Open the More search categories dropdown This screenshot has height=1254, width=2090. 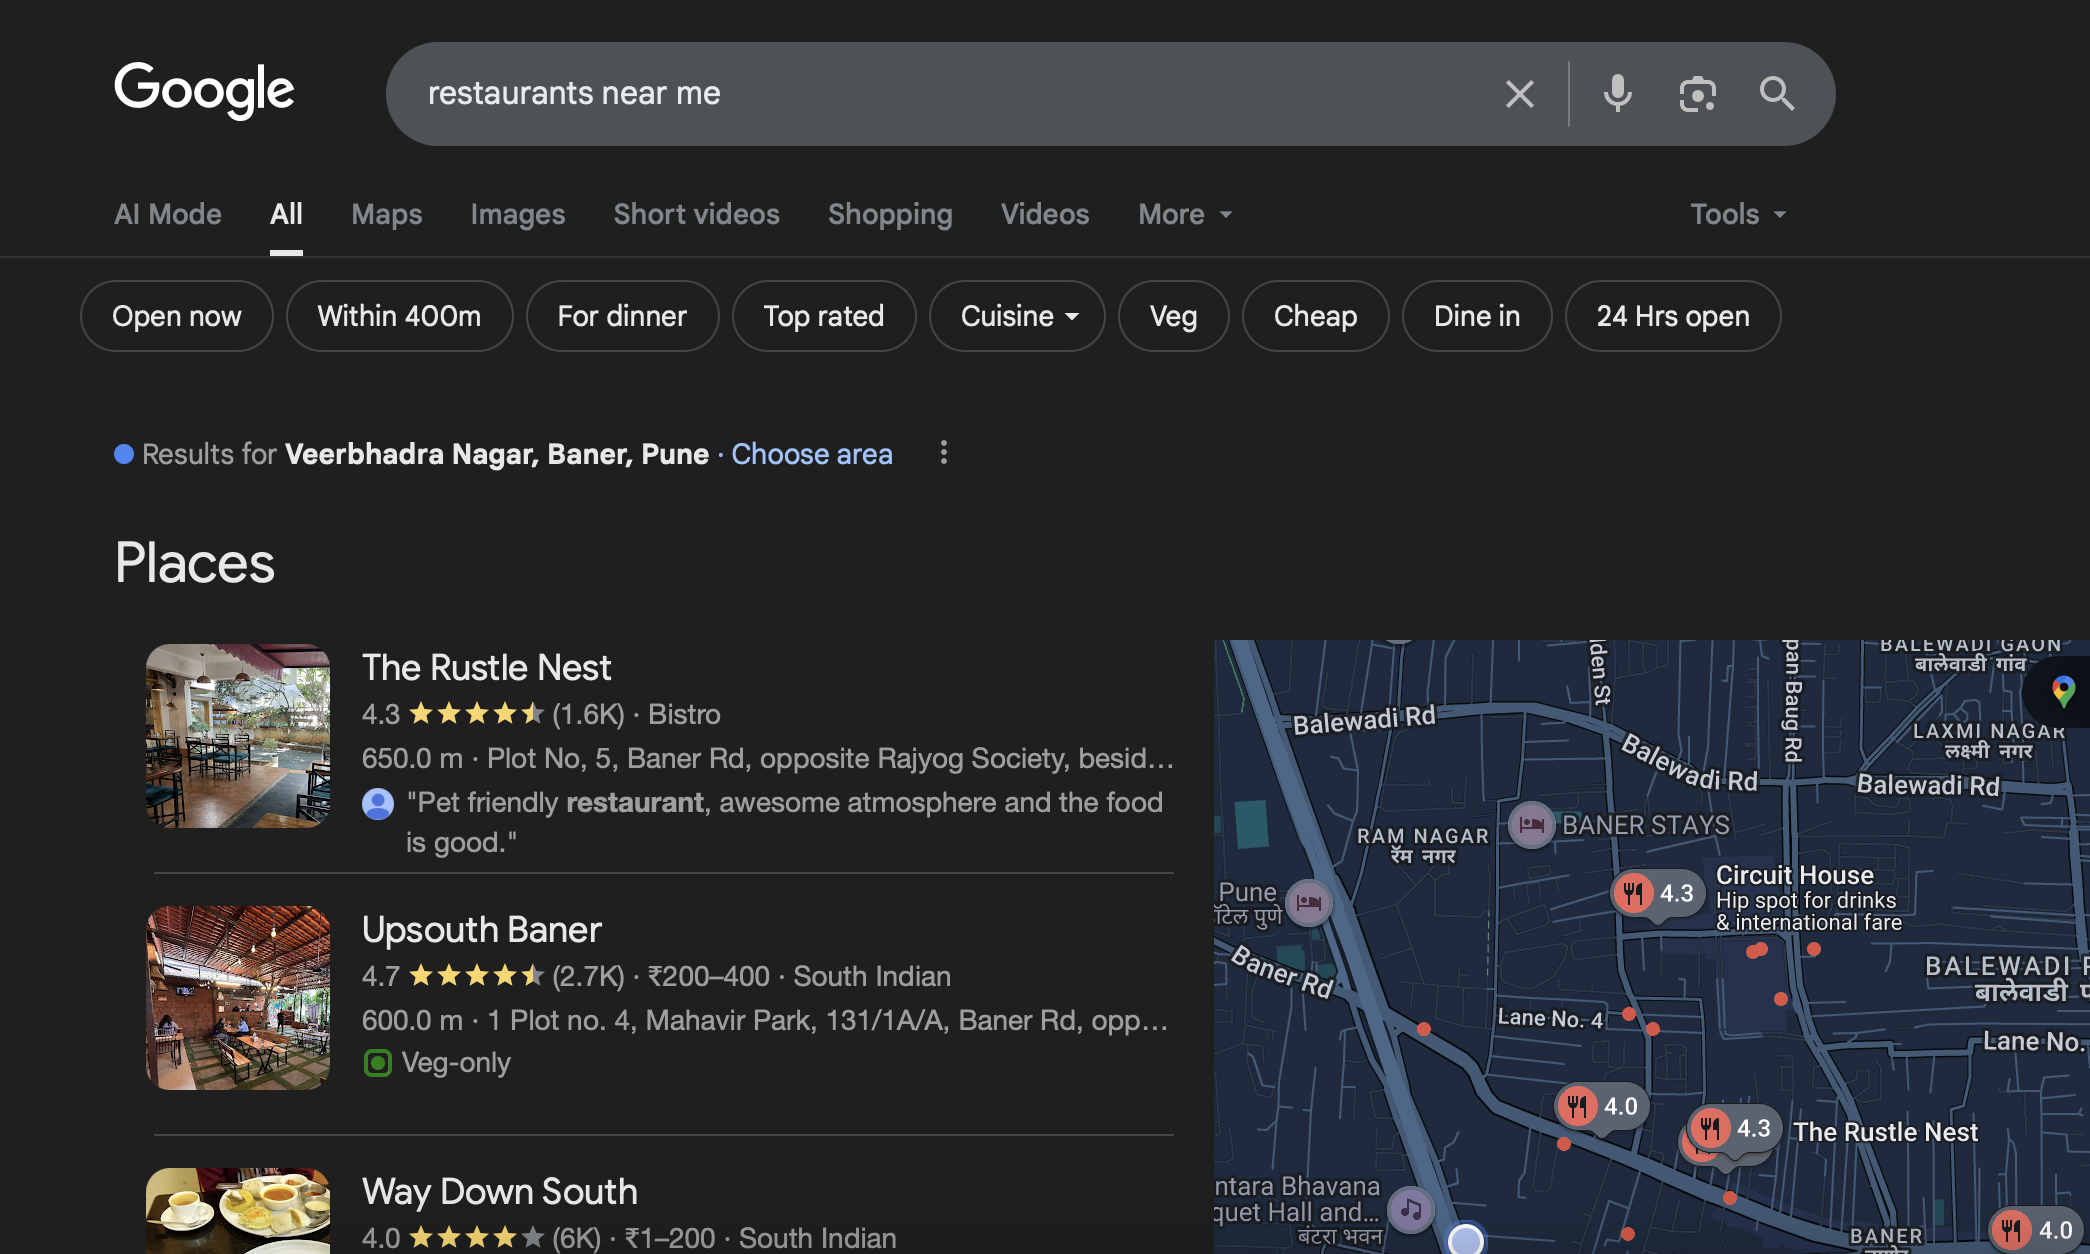(x=1184, y=214)
